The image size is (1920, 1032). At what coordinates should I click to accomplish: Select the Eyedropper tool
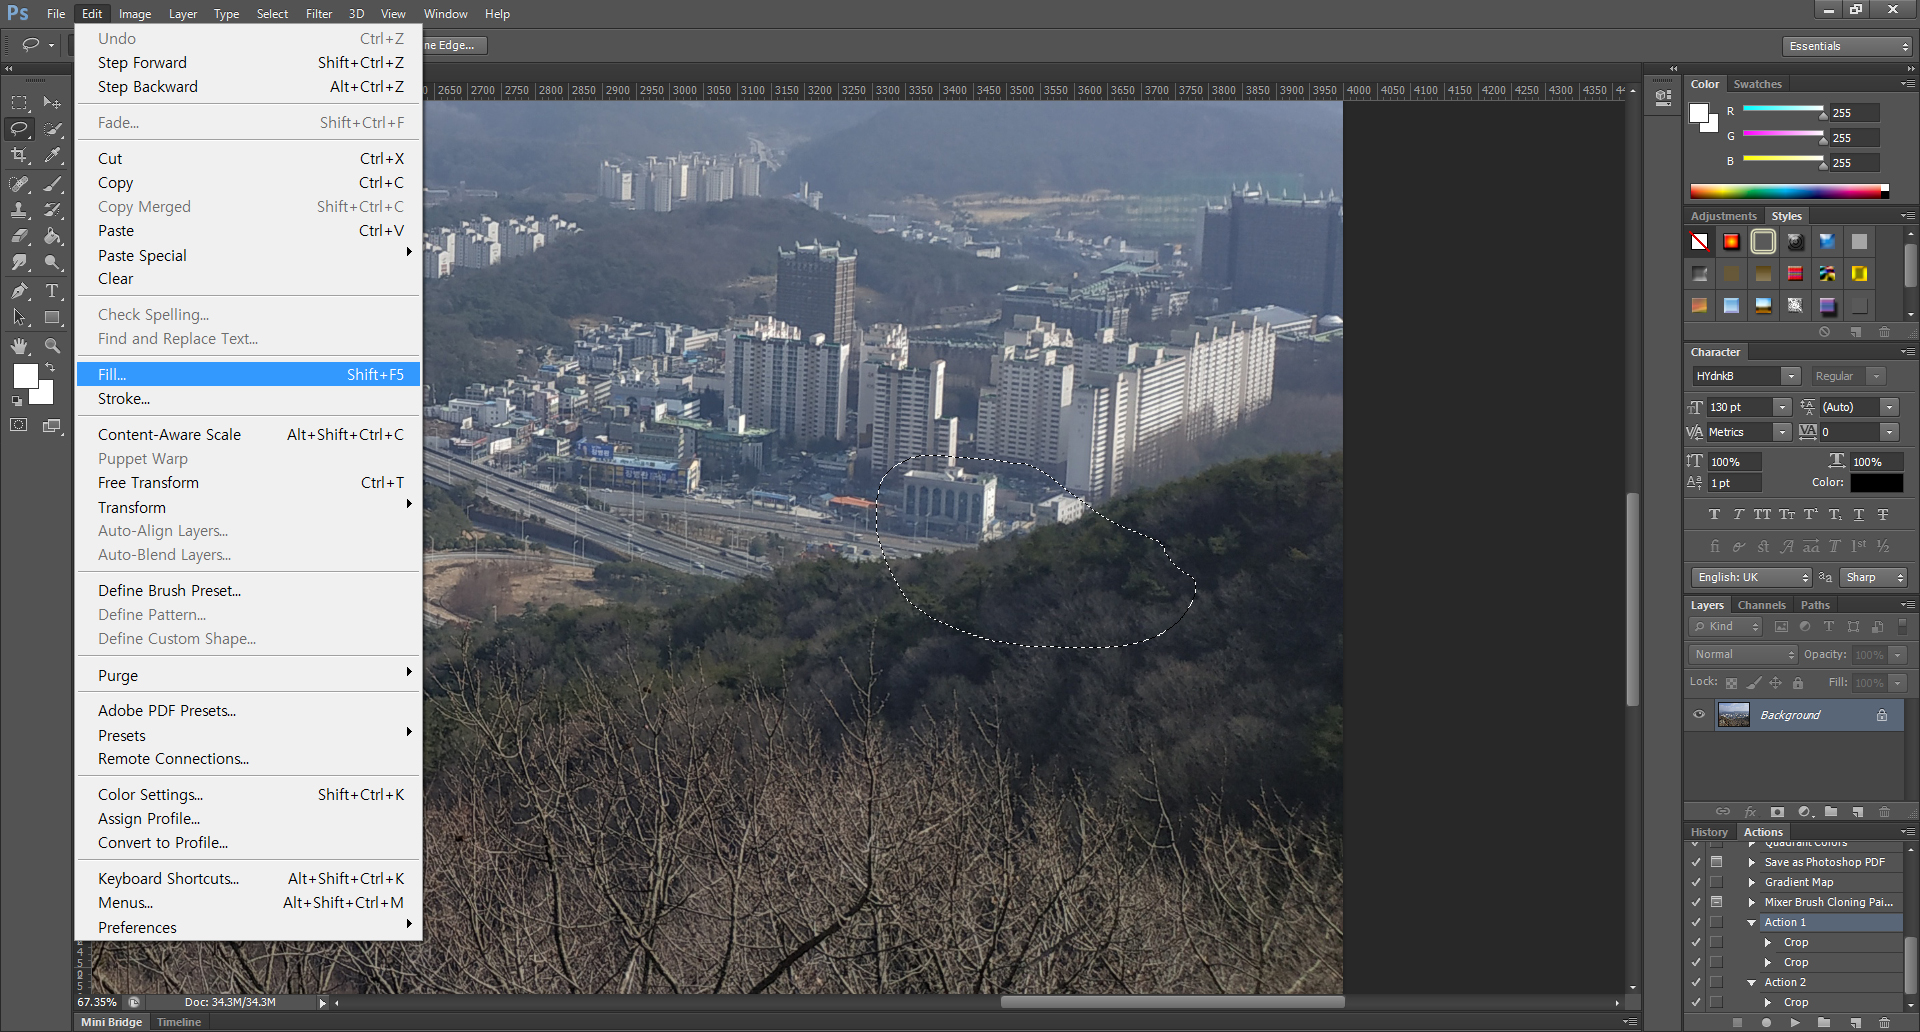[53, 155]
